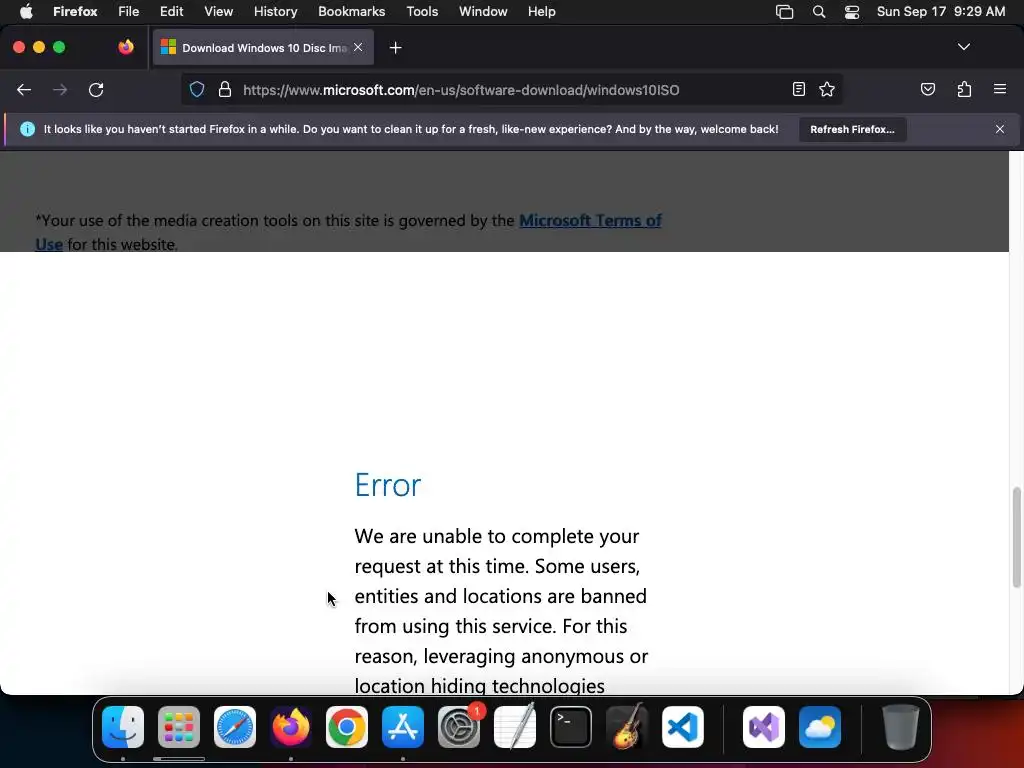This screenshot has width=1024, height=768.
Task: Launch Safari from the Dock
Action: (x=235, y=727)
